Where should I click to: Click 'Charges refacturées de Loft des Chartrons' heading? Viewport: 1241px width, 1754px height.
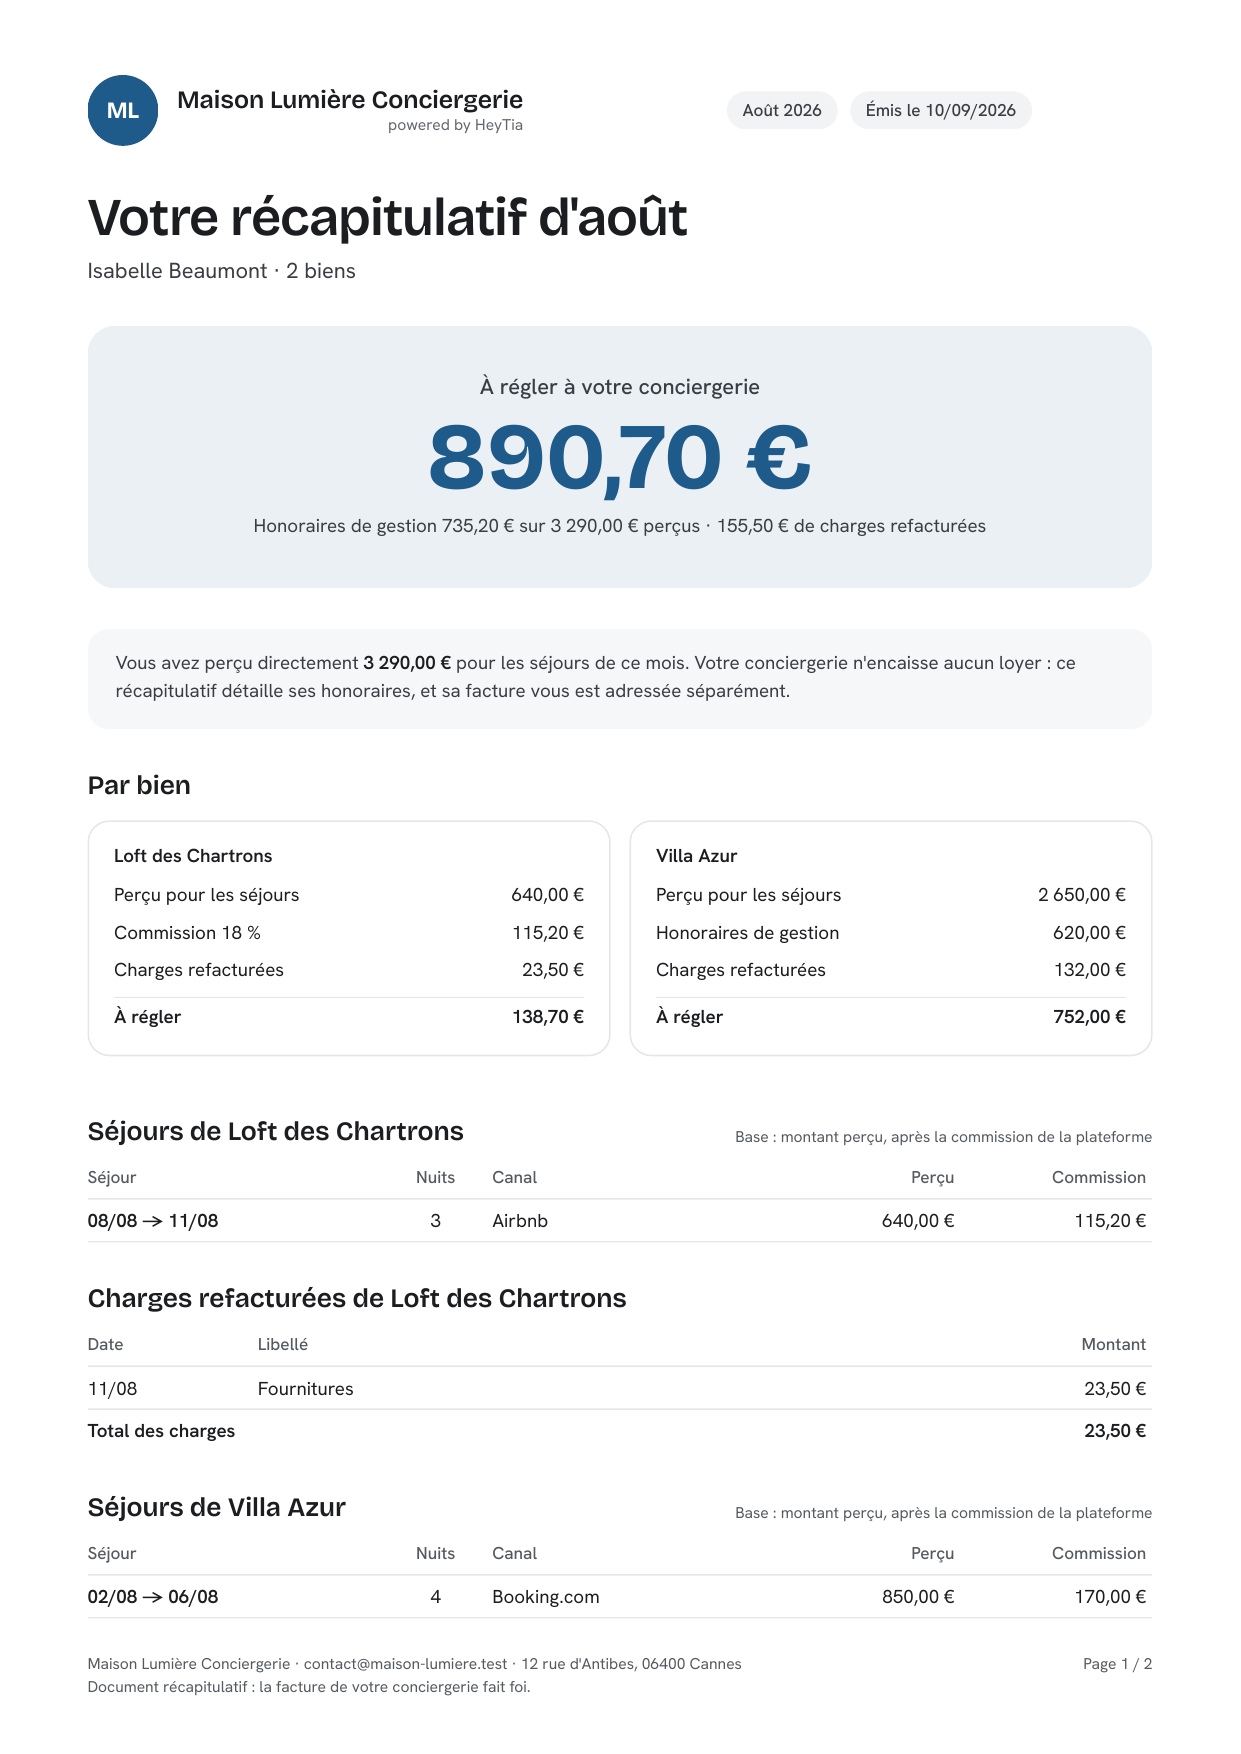[357, 1298]
